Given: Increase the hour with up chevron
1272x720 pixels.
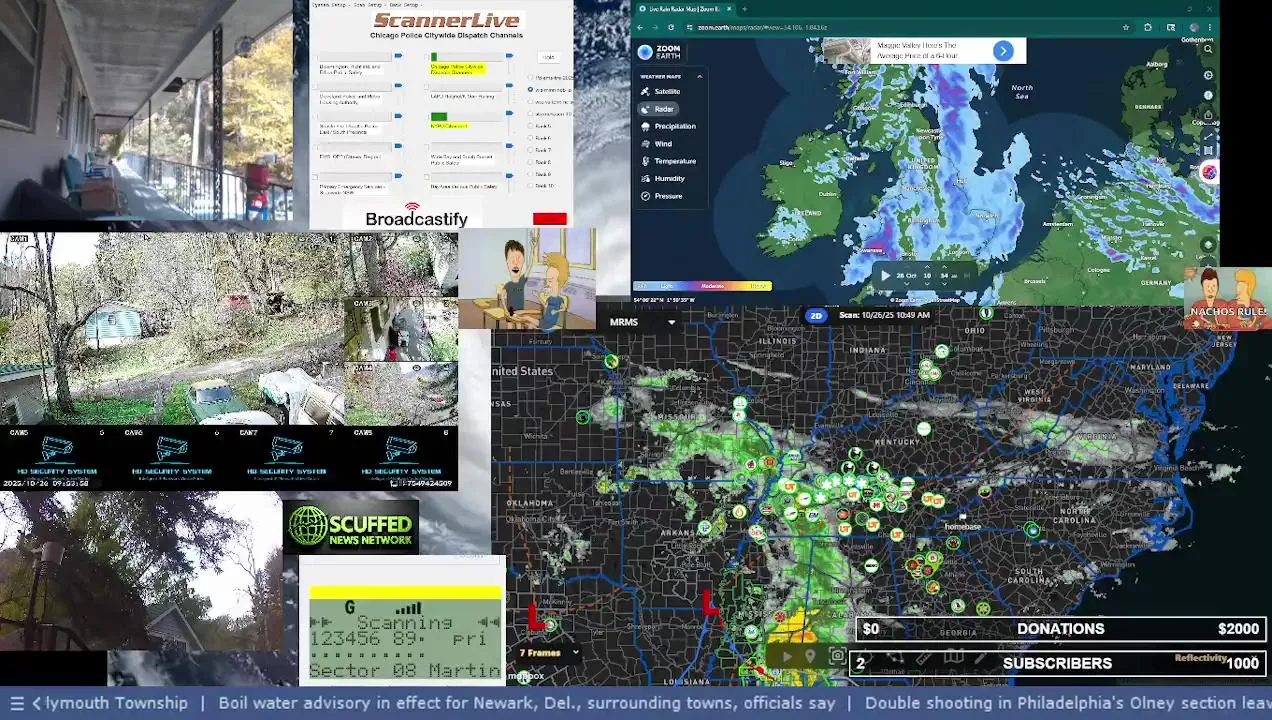Looking at the screenshot, I should [x=927, y=267].
